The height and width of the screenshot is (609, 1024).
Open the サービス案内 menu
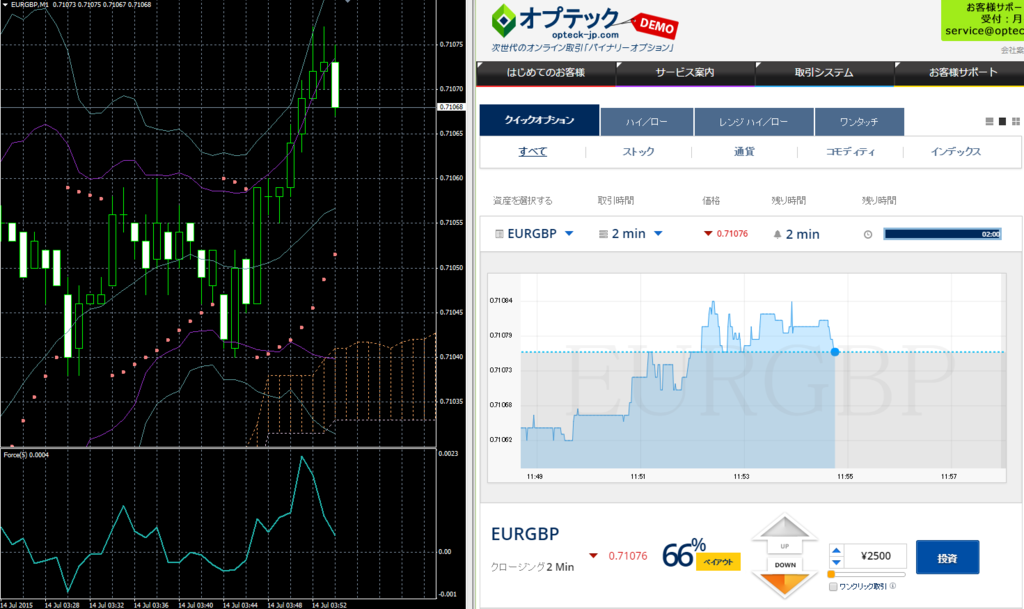(x=685, y=73)
